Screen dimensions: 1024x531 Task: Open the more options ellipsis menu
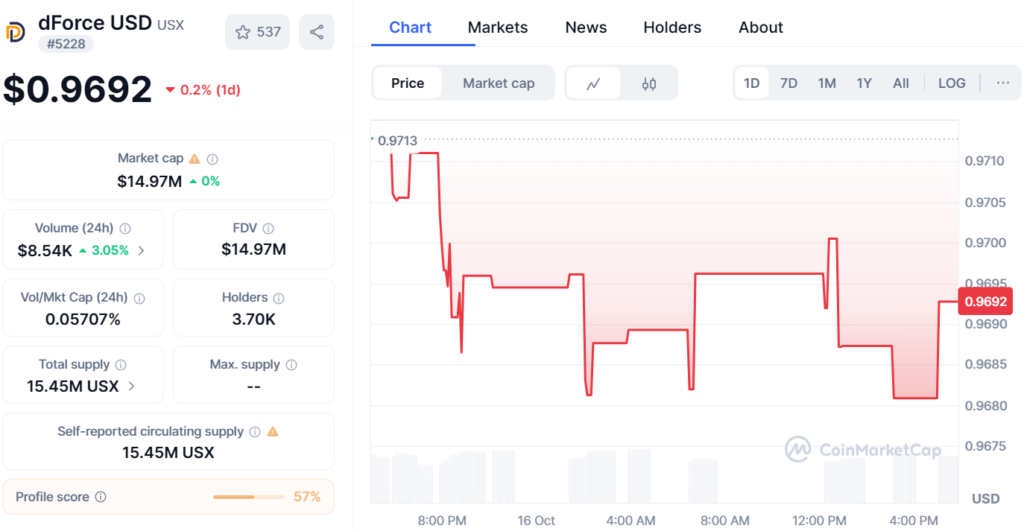1003,83
